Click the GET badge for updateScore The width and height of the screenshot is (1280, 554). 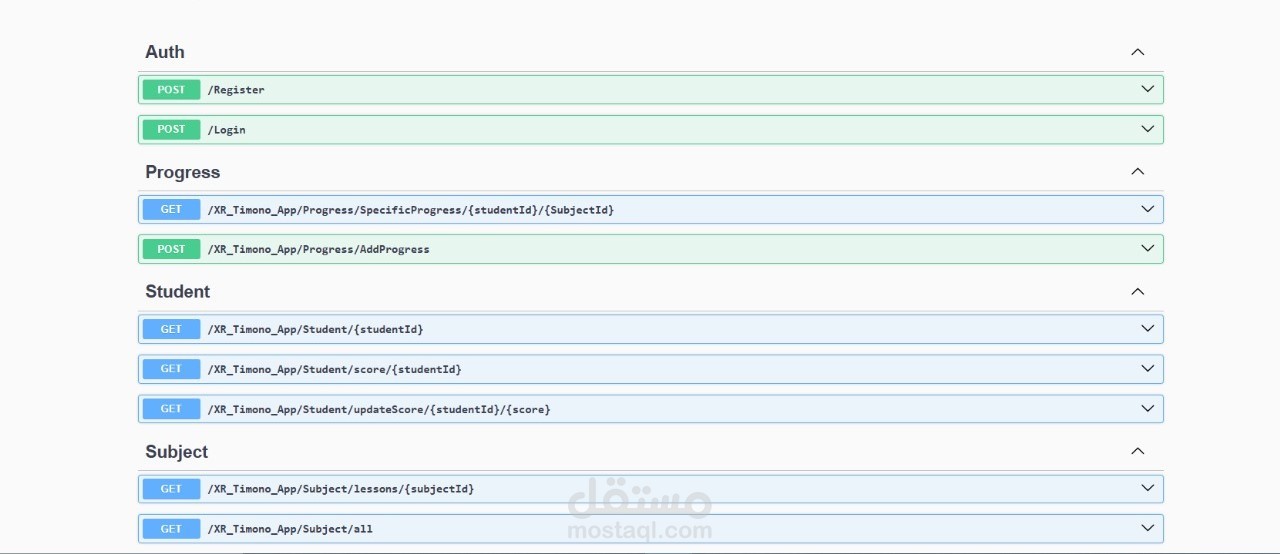(x=171, y=409)
